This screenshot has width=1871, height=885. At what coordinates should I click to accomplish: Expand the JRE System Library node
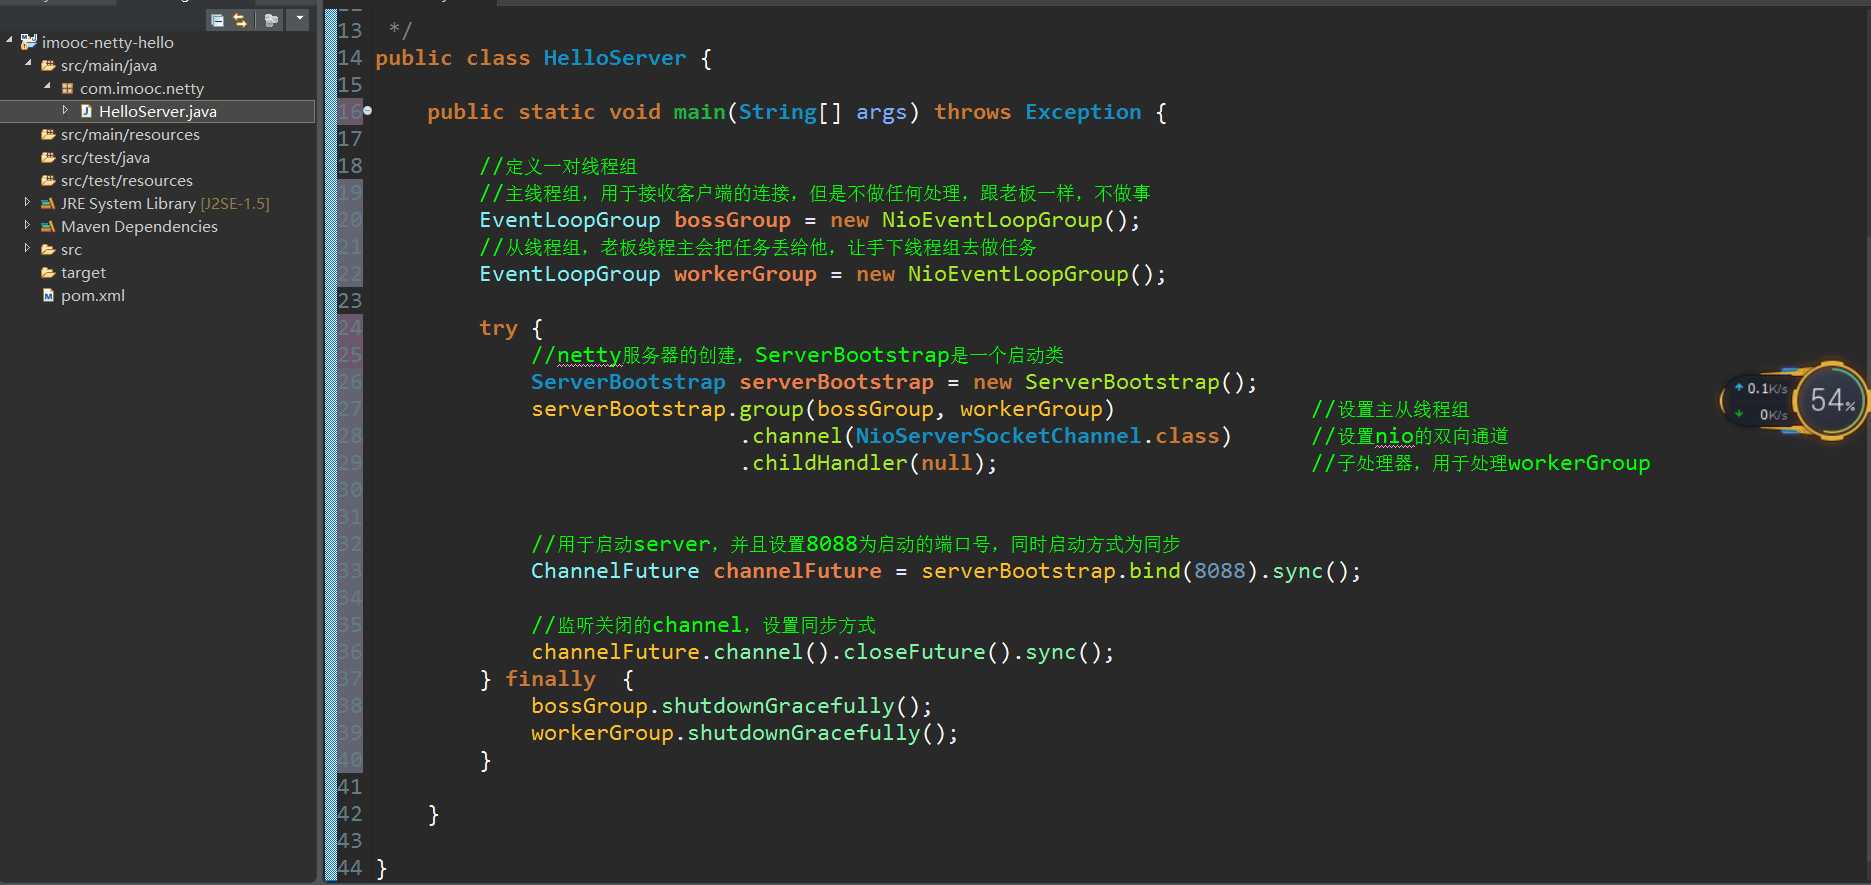click(27, 202)
